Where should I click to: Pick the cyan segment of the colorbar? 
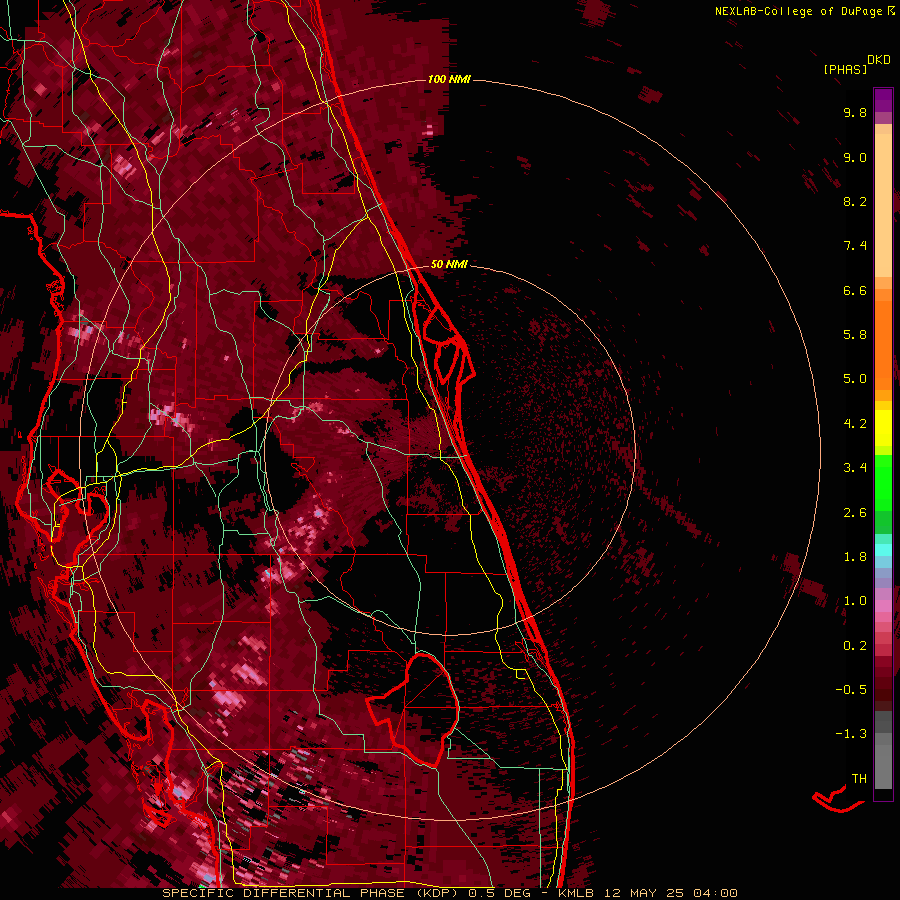tap(883, 550)
